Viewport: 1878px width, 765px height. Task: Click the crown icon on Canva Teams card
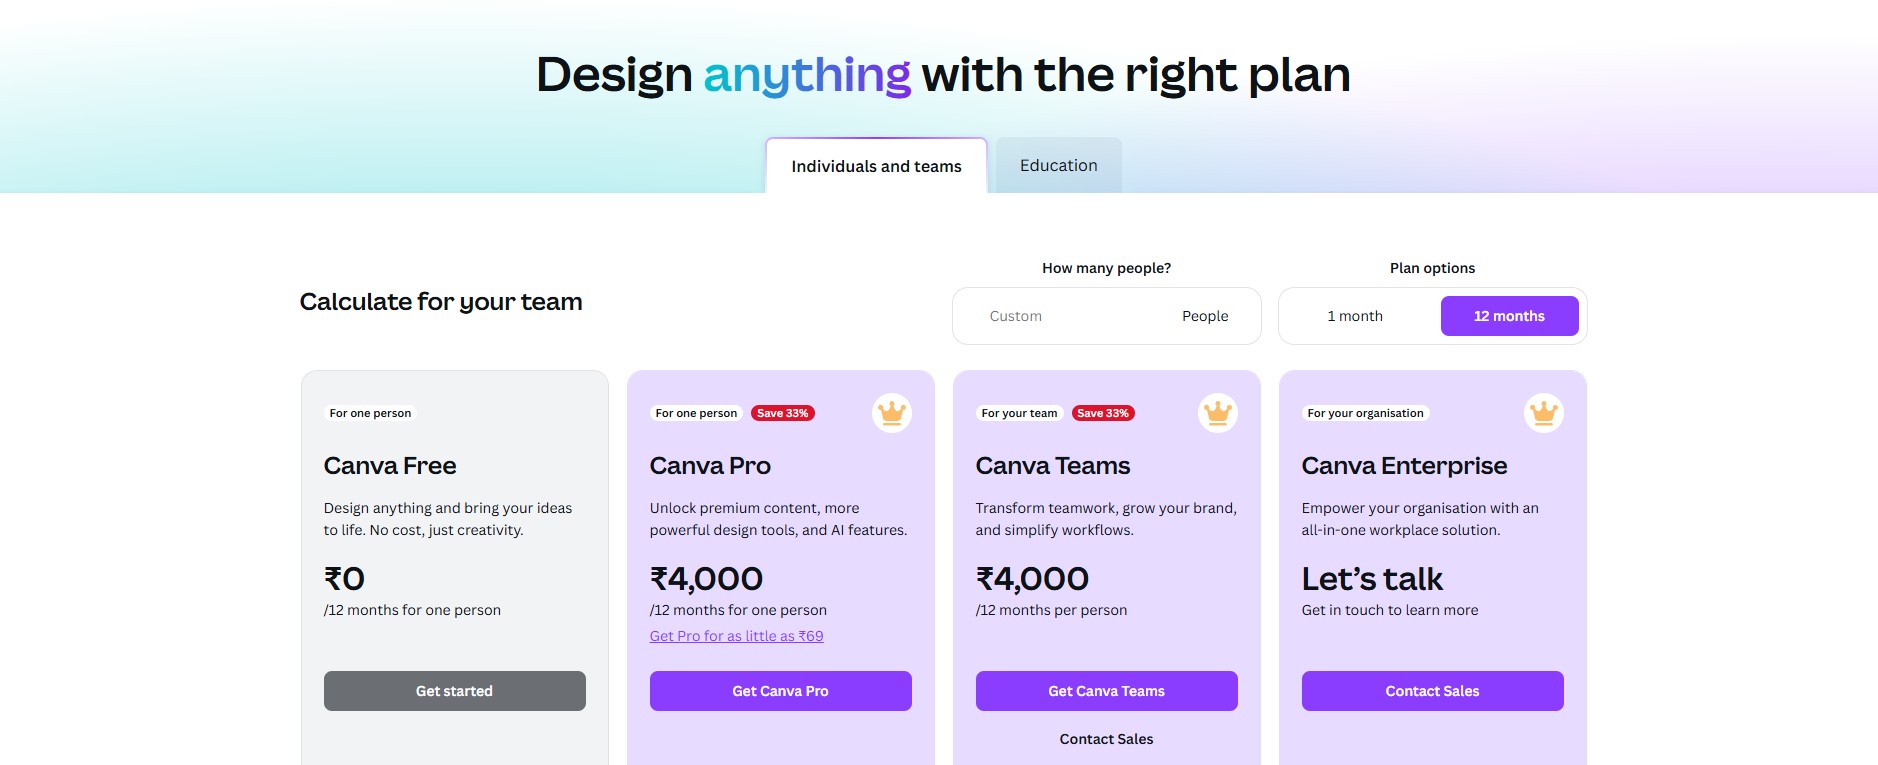point(1217,412)
